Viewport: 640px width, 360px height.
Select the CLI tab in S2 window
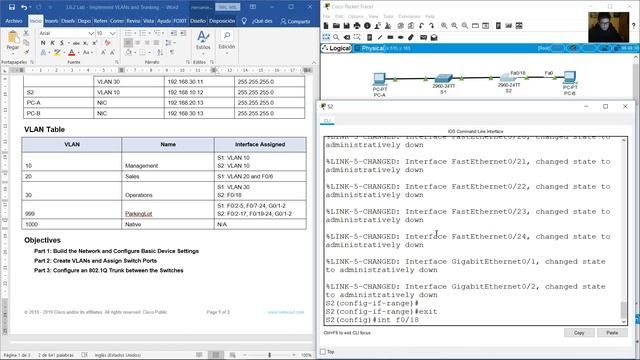(x=327, y=121)
